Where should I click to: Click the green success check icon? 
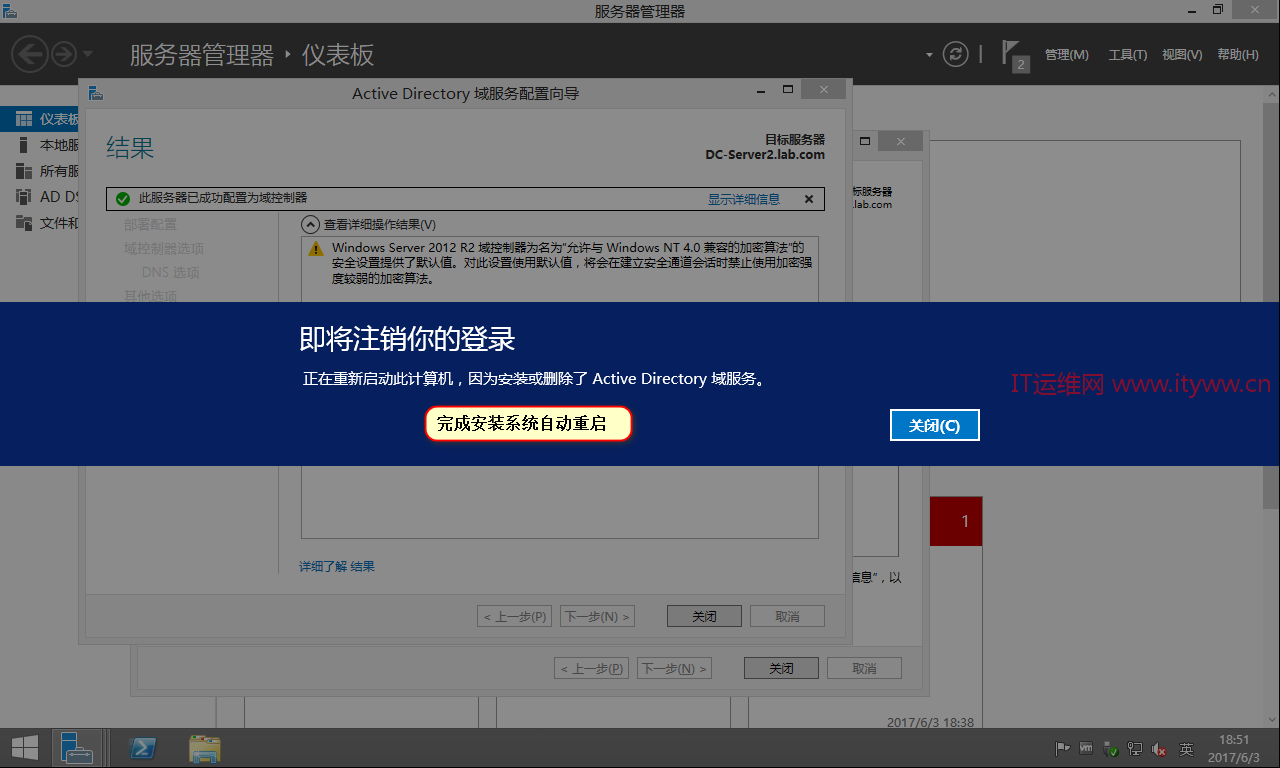click(x=122, y=199)
